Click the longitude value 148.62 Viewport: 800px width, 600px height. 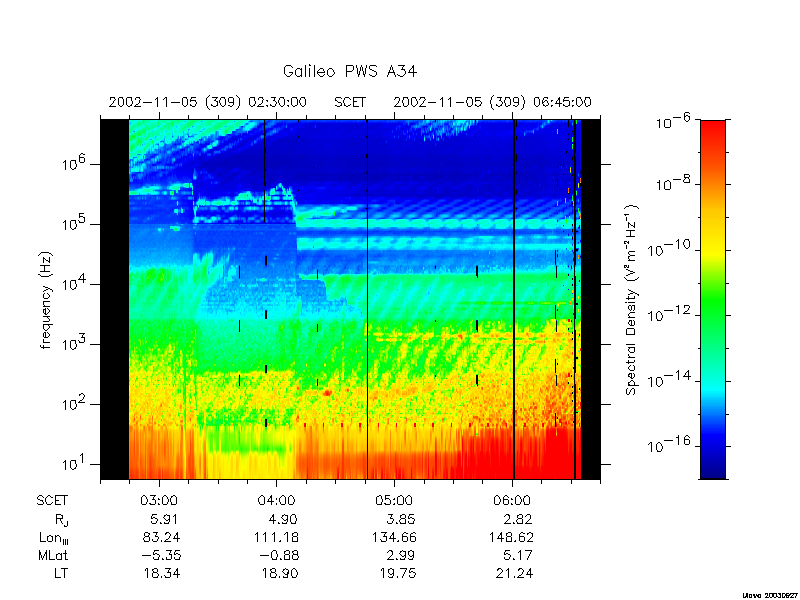tap(512, 537)
